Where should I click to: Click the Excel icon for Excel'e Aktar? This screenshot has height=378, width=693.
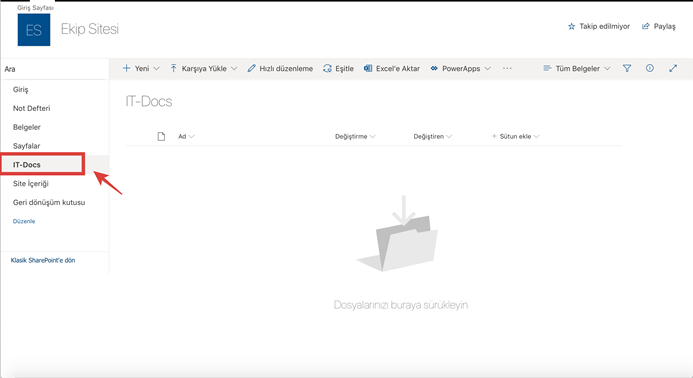368,68
